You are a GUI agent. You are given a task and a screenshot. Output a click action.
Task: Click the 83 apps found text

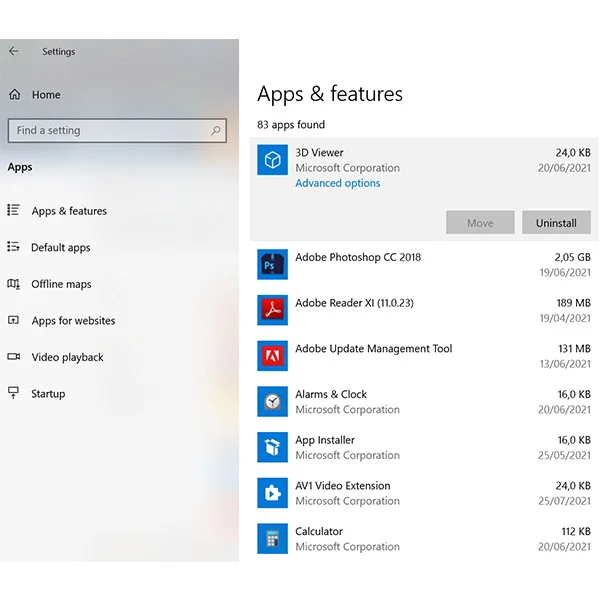point(291,125)
